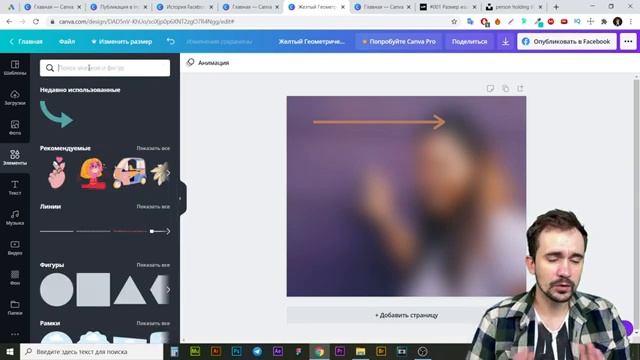The height and width of the screenshot is (360, 640).
Task: Click the download icon in header
Action: [505, 42]
